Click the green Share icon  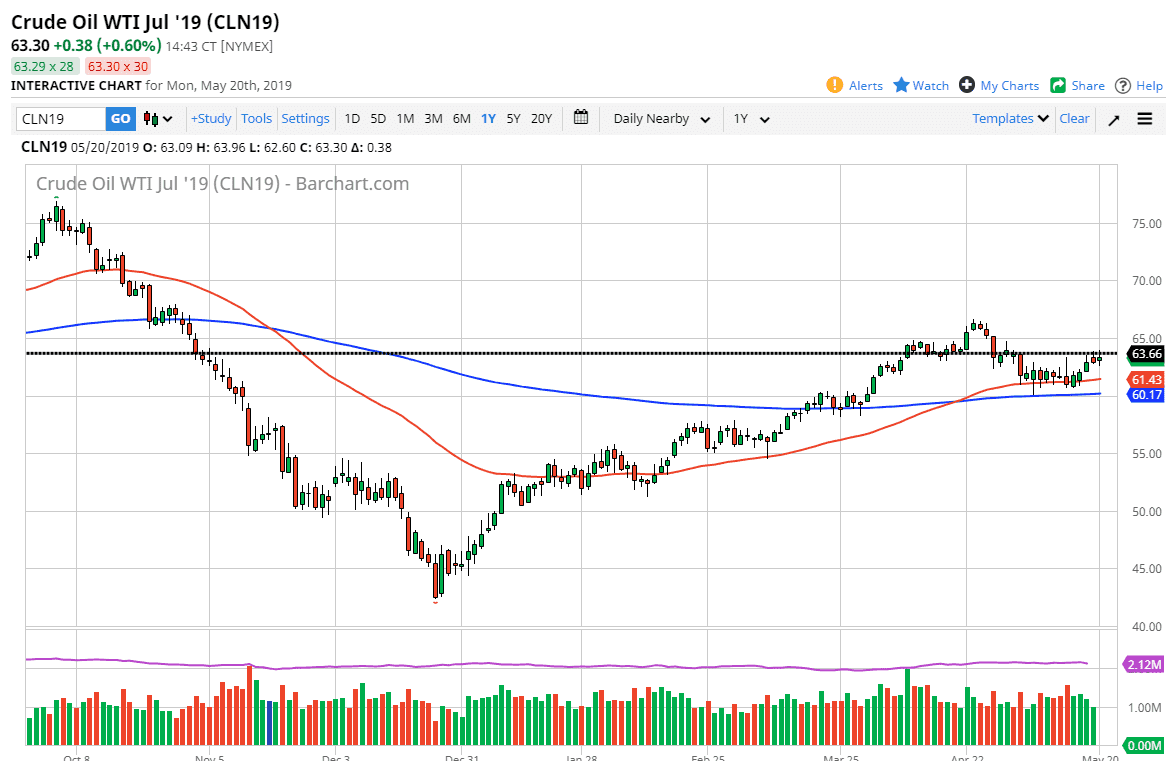[1058, 85]
